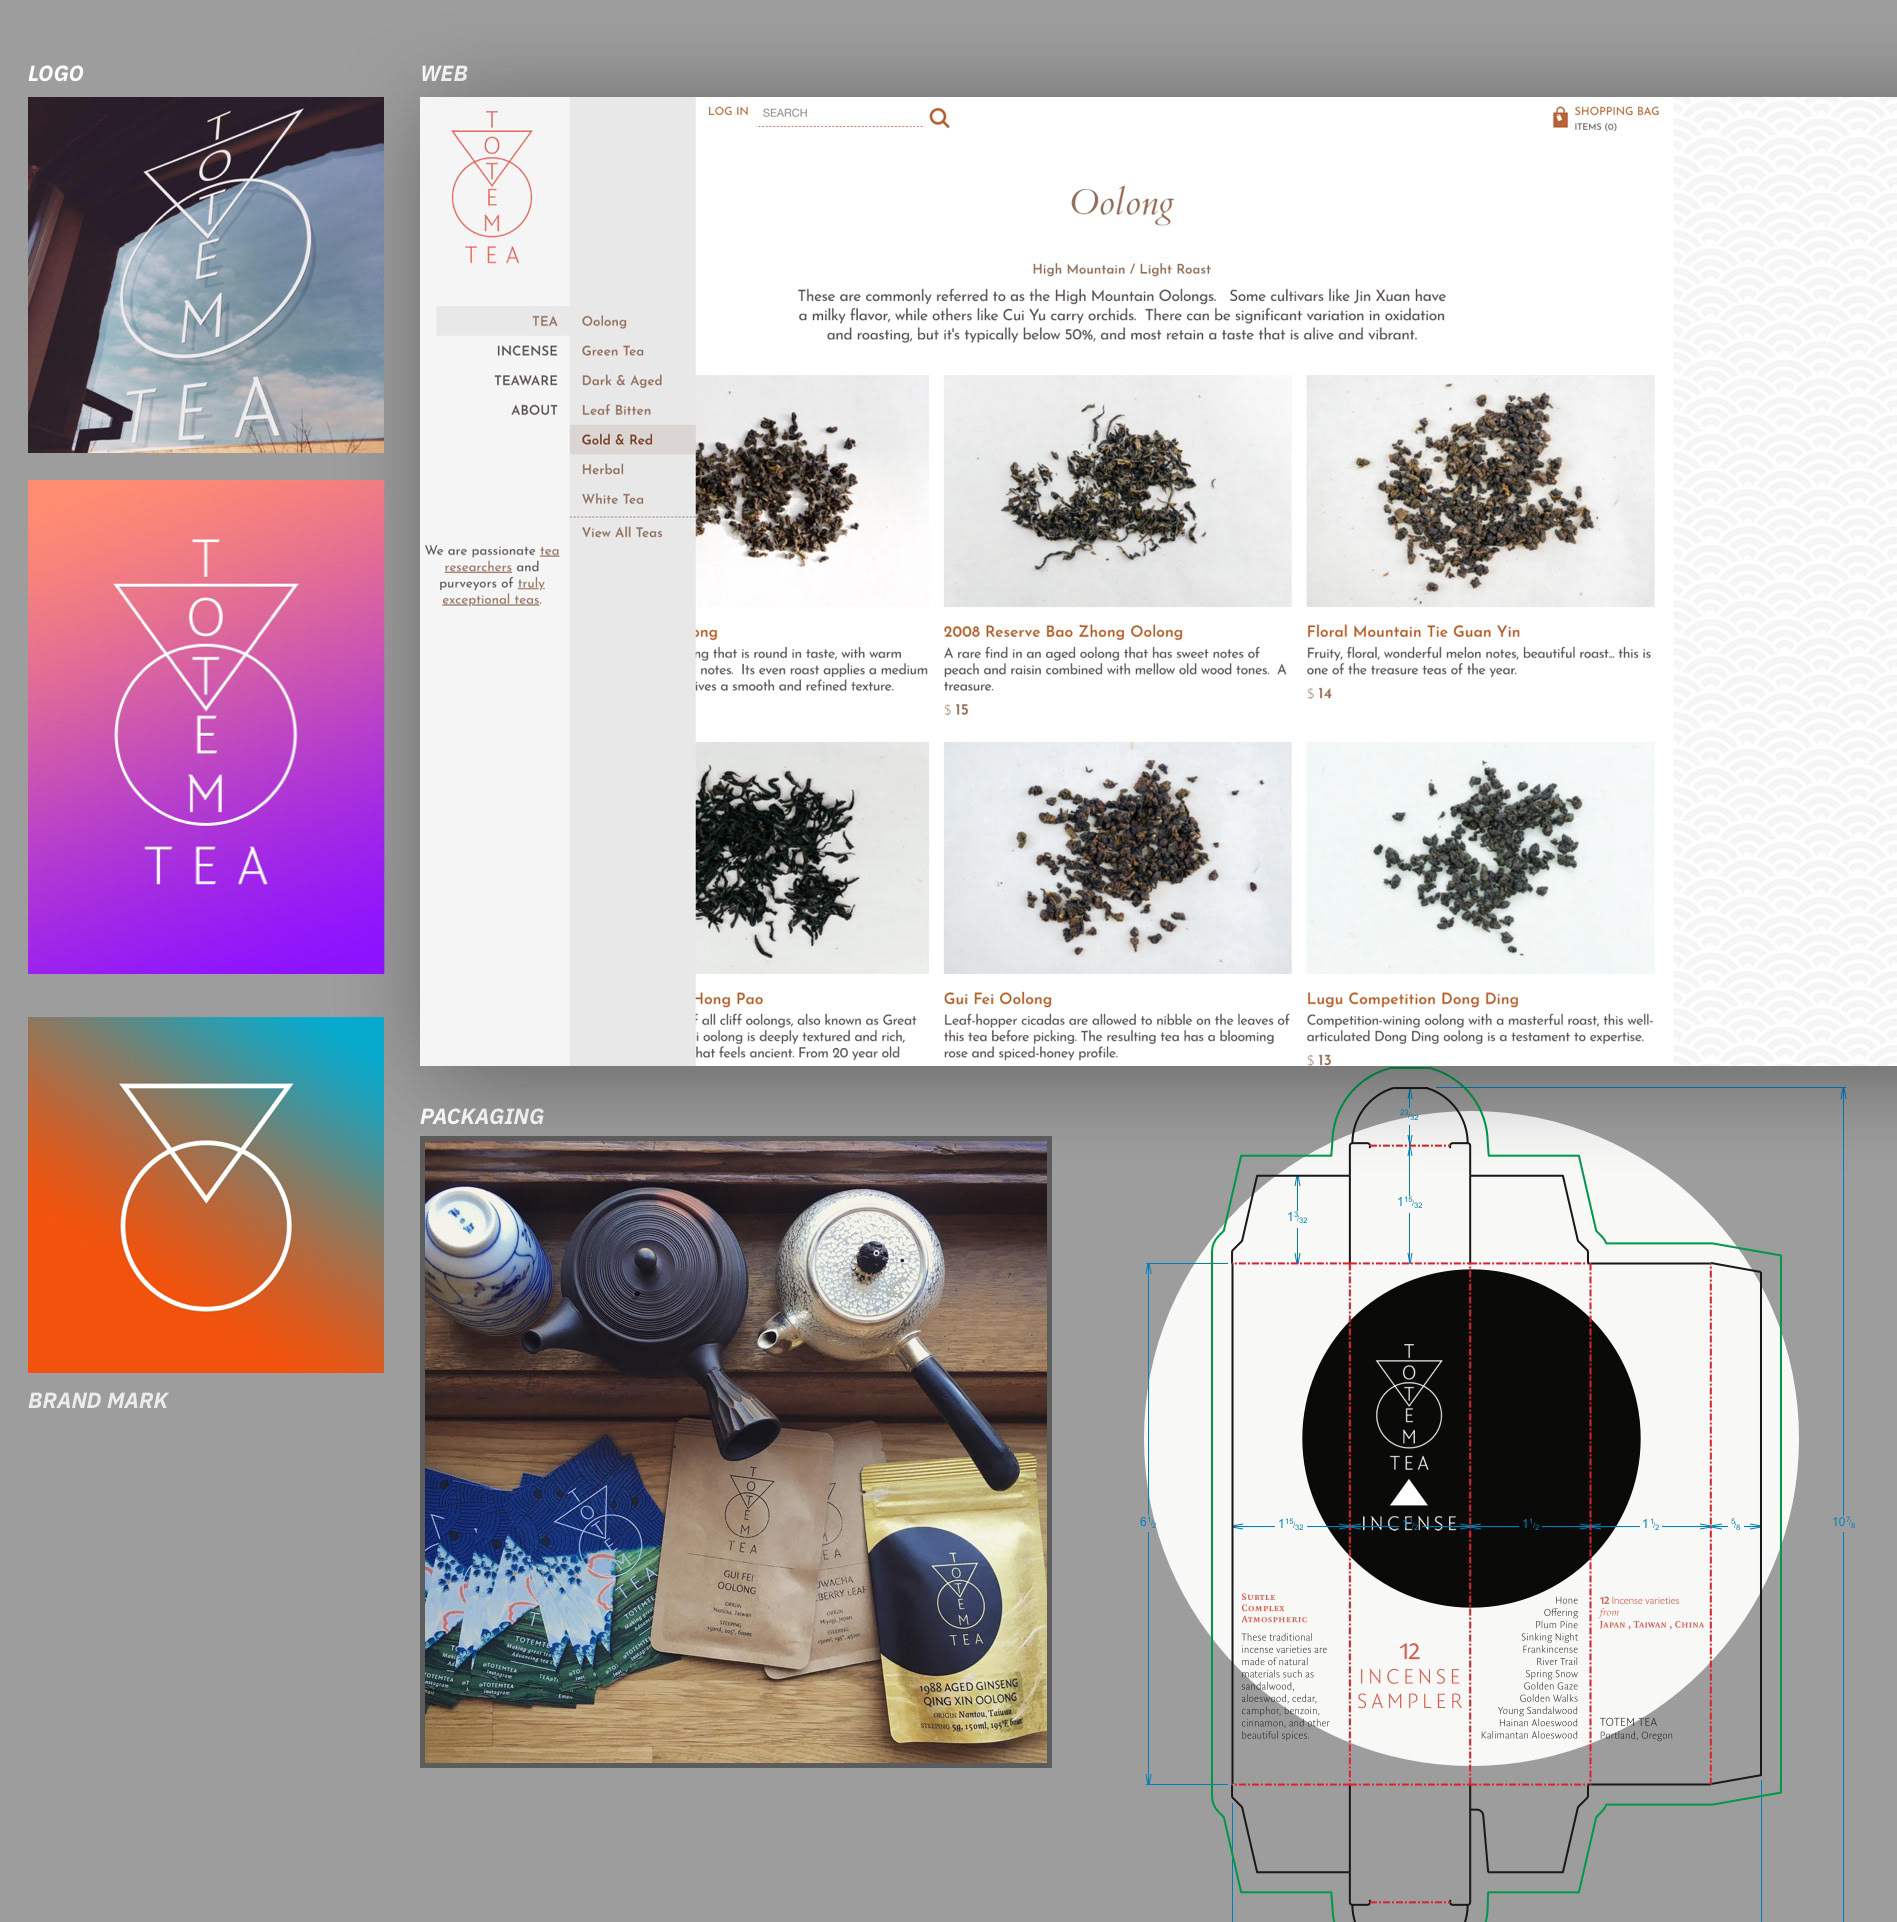Click 'TOTEM TEA Portland, Oregon' on dieline
The height and width of the screenshot is (1922, 1897).
(1636, 1728)
